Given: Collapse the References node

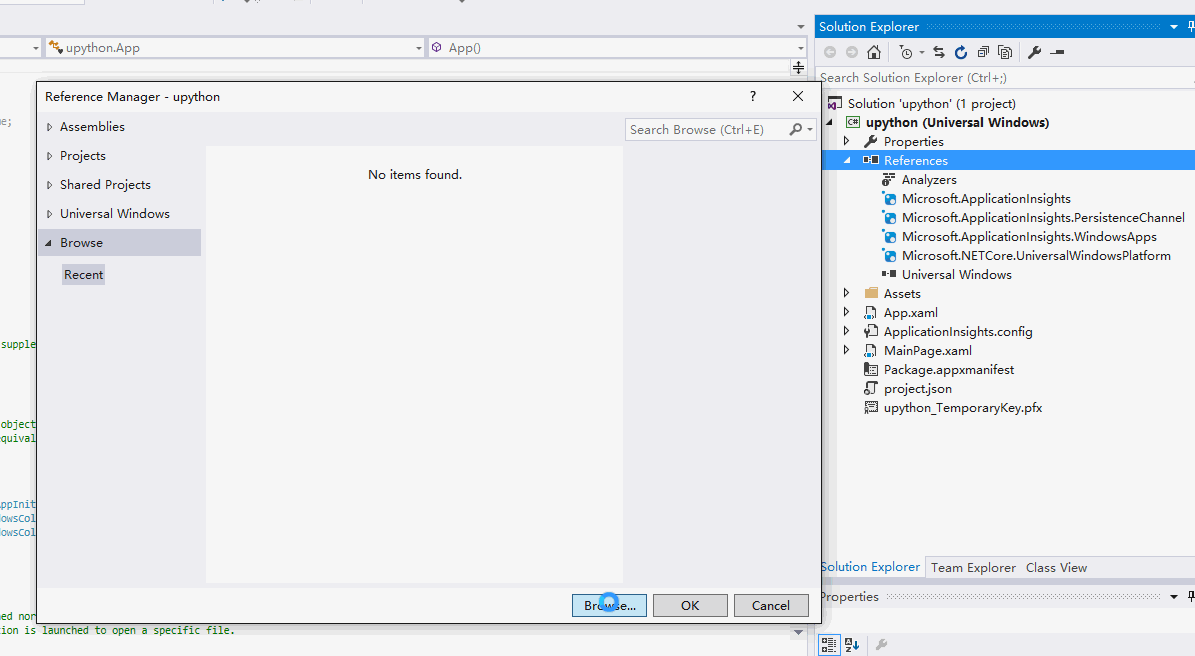Looking at the screenshot, I should tap(847, 161).
